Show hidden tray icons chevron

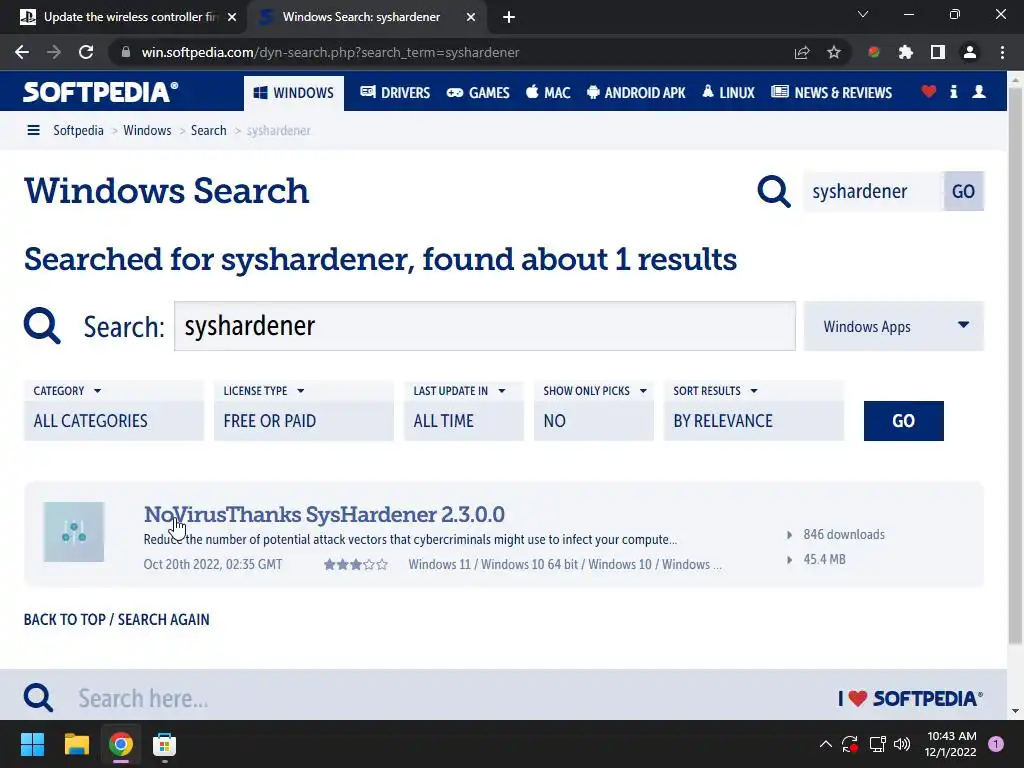(x=825, y=744)
